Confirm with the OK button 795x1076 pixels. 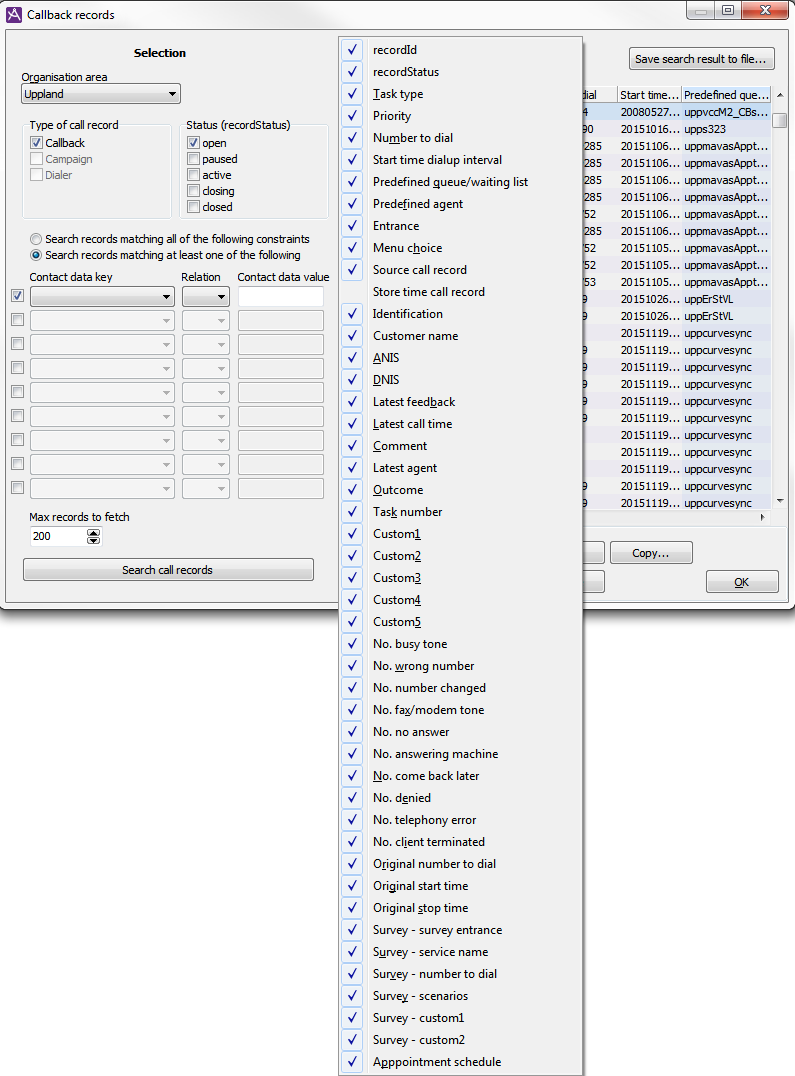point(741,582)
